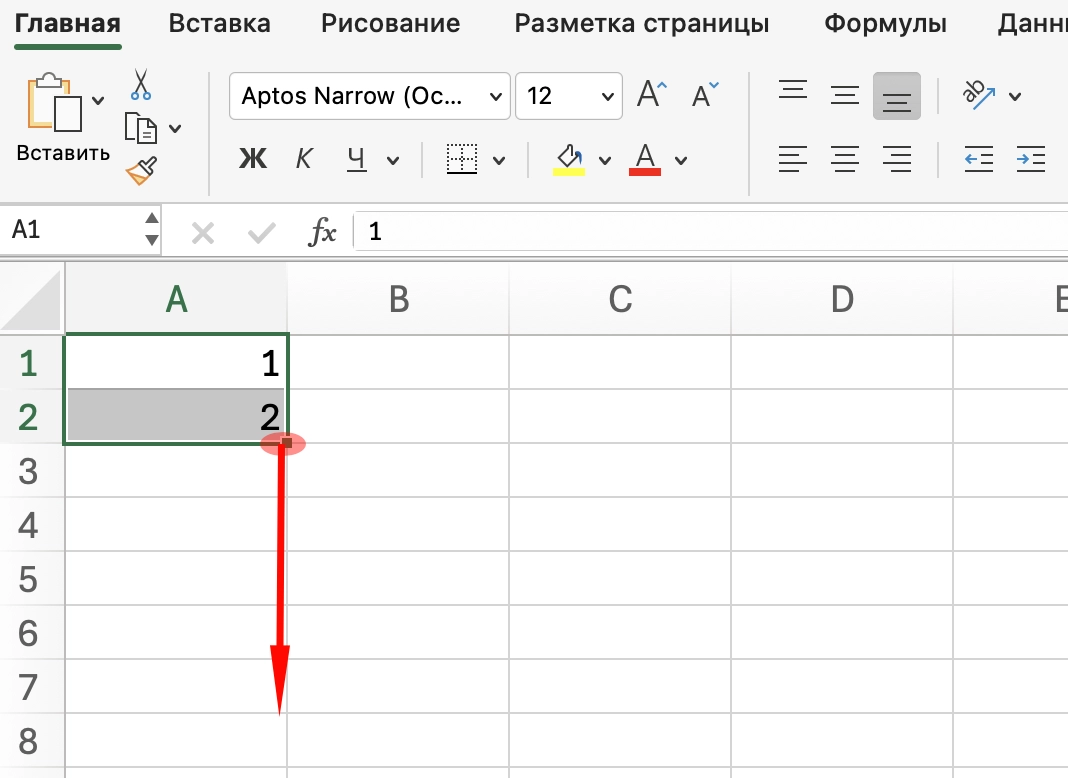The image size is (1068, 778).
Task: Select align left in the alignment group
Action: coord(793,158)
